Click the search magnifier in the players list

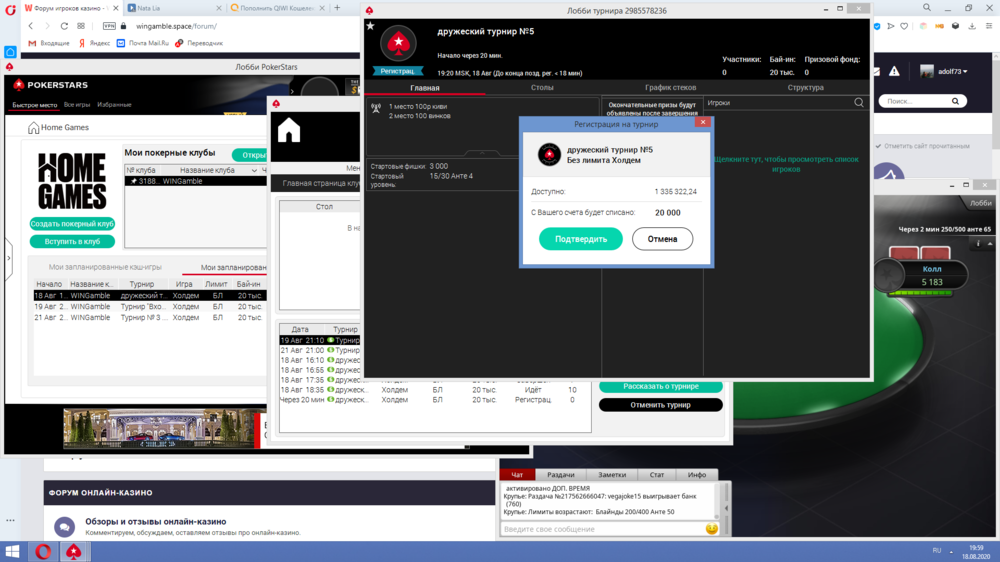tap(859, 103)
